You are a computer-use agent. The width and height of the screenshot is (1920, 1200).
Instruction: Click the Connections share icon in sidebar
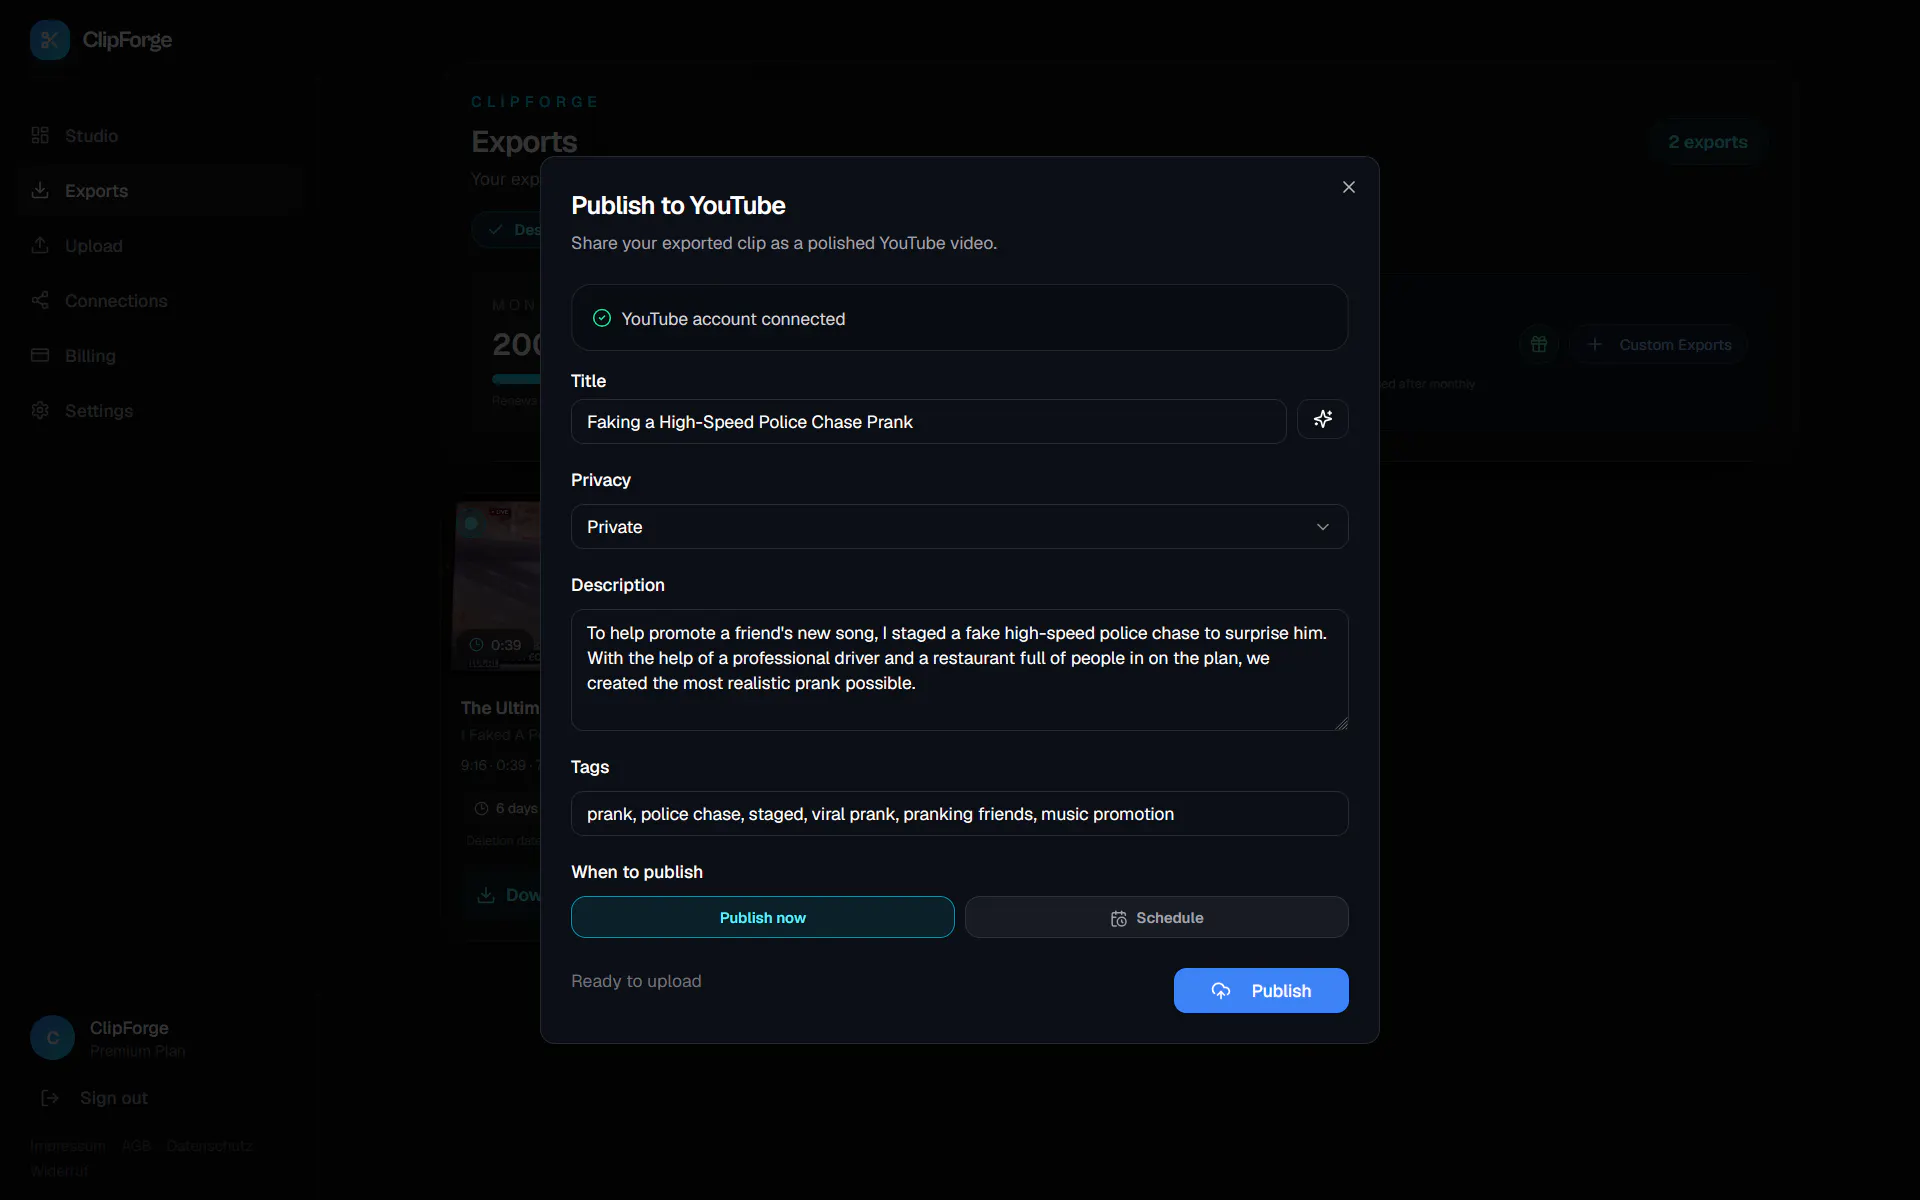pyautogui.click(x=40, y=300)
